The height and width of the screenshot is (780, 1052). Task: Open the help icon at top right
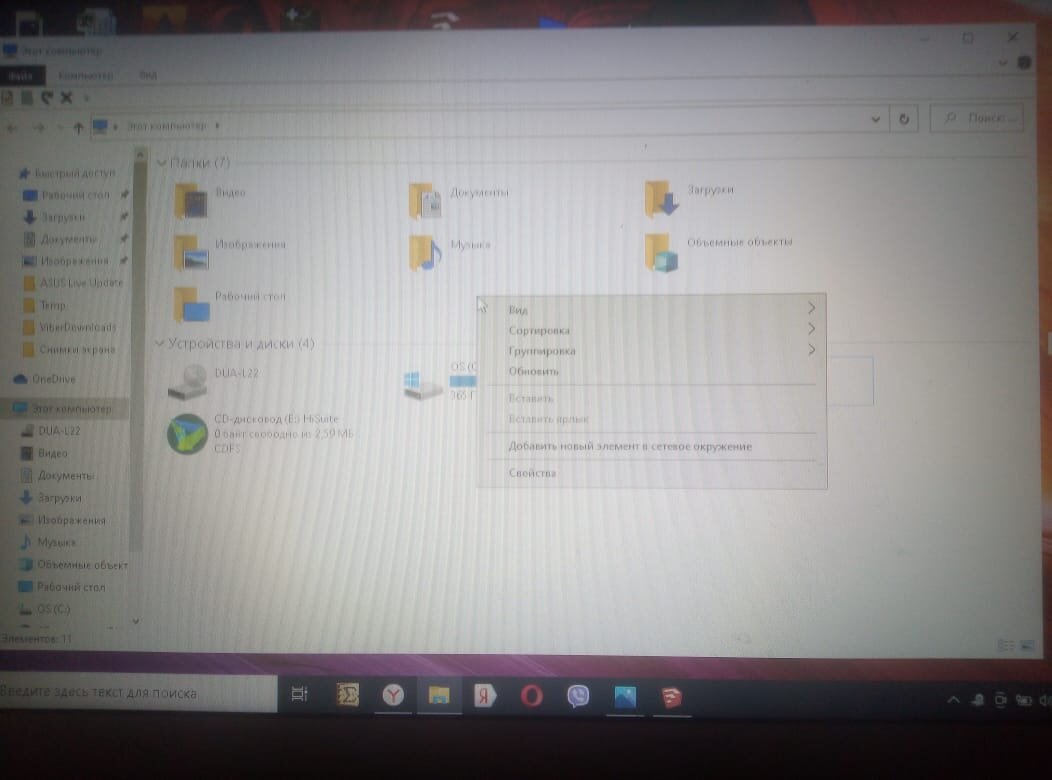click(x=1024, y=62)
